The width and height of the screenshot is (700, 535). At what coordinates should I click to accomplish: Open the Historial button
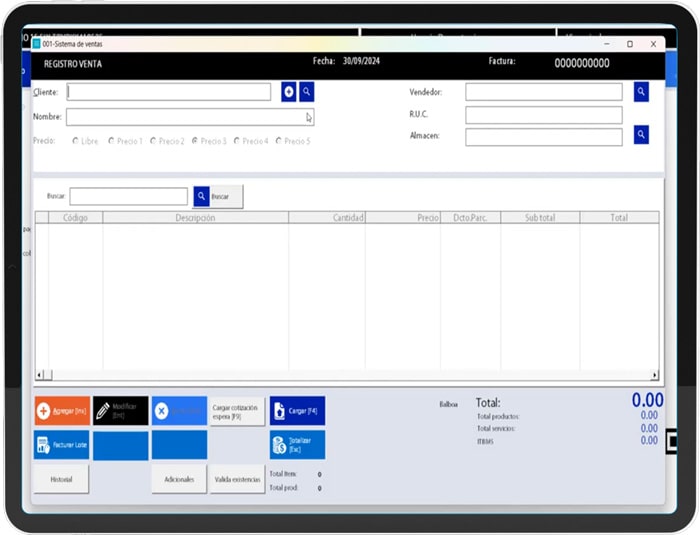(x=61, y=479)
